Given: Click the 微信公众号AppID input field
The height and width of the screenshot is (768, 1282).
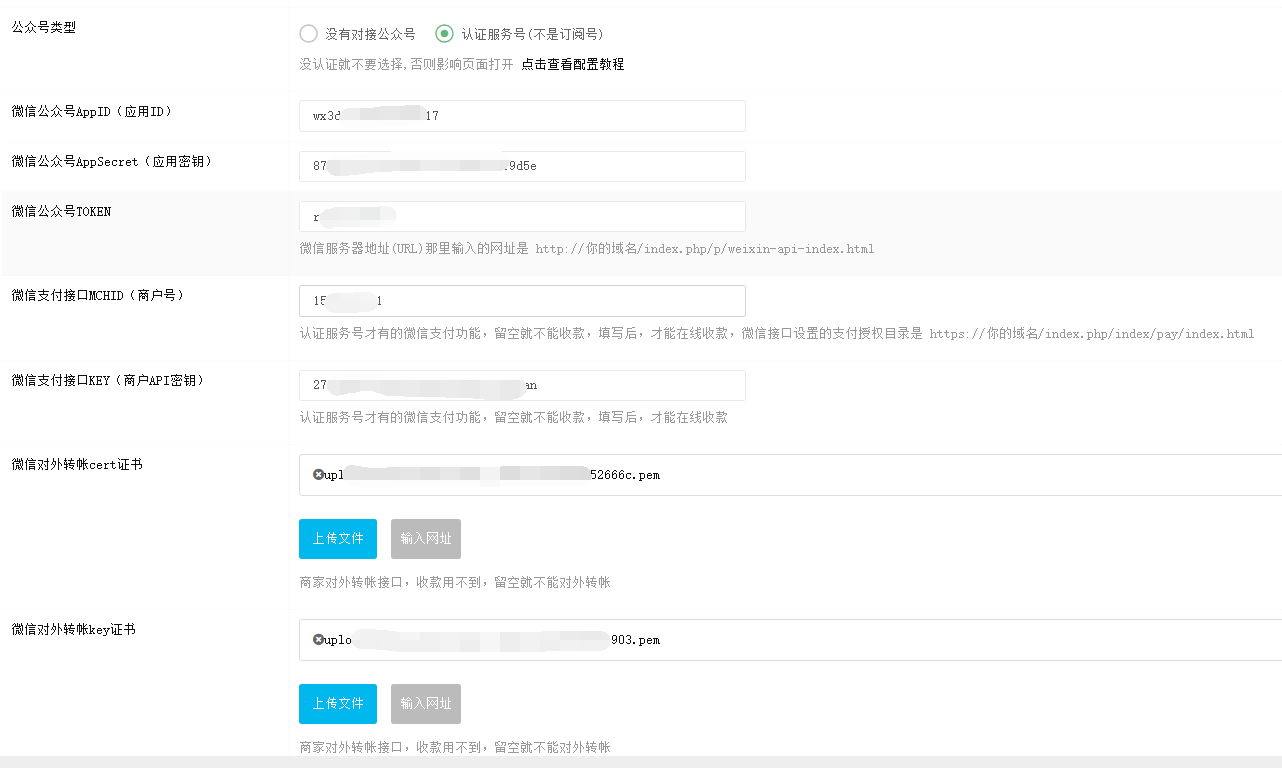Looking at the screenshot, I should [x=522, y=116].
